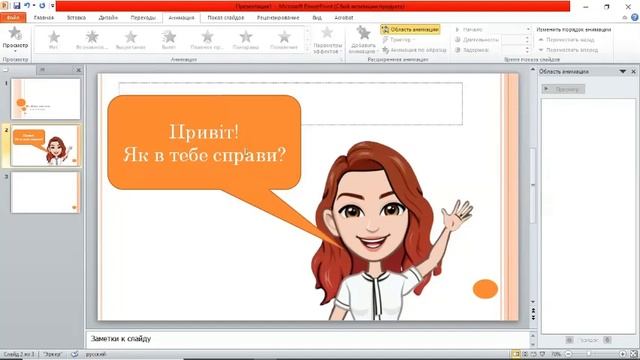Image resolution: width=640 pixels, height=360 pixels.
Task: Switch to the Показ слайдов tab
Action: click(226, 18)
